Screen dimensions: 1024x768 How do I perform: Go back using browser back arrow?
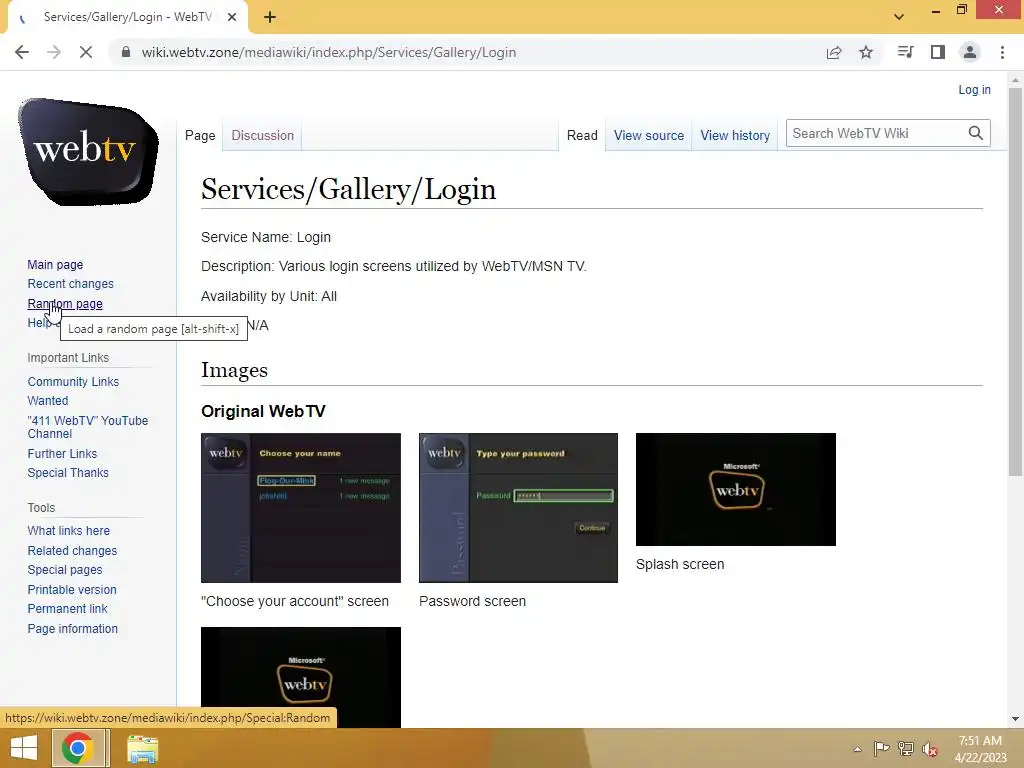22,52
